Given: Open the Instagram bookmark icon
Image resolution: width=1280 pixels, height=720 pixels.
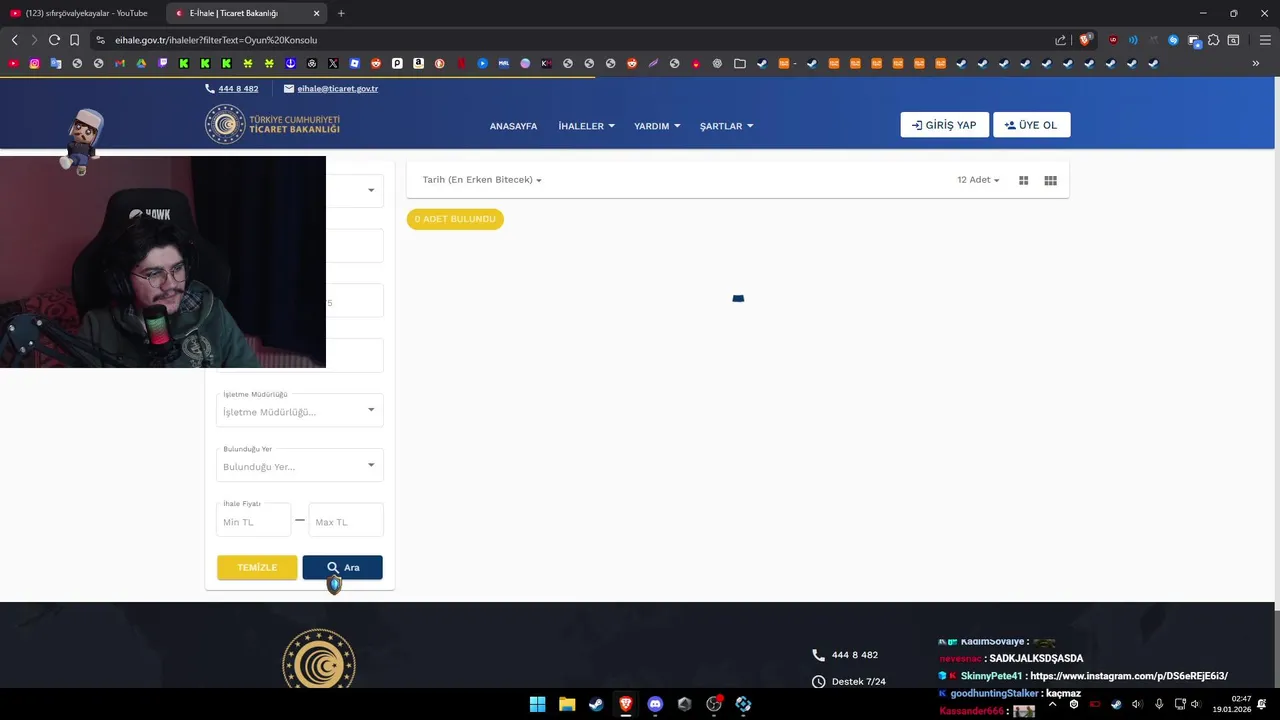Looking at the screenshot, I should 34,63.
